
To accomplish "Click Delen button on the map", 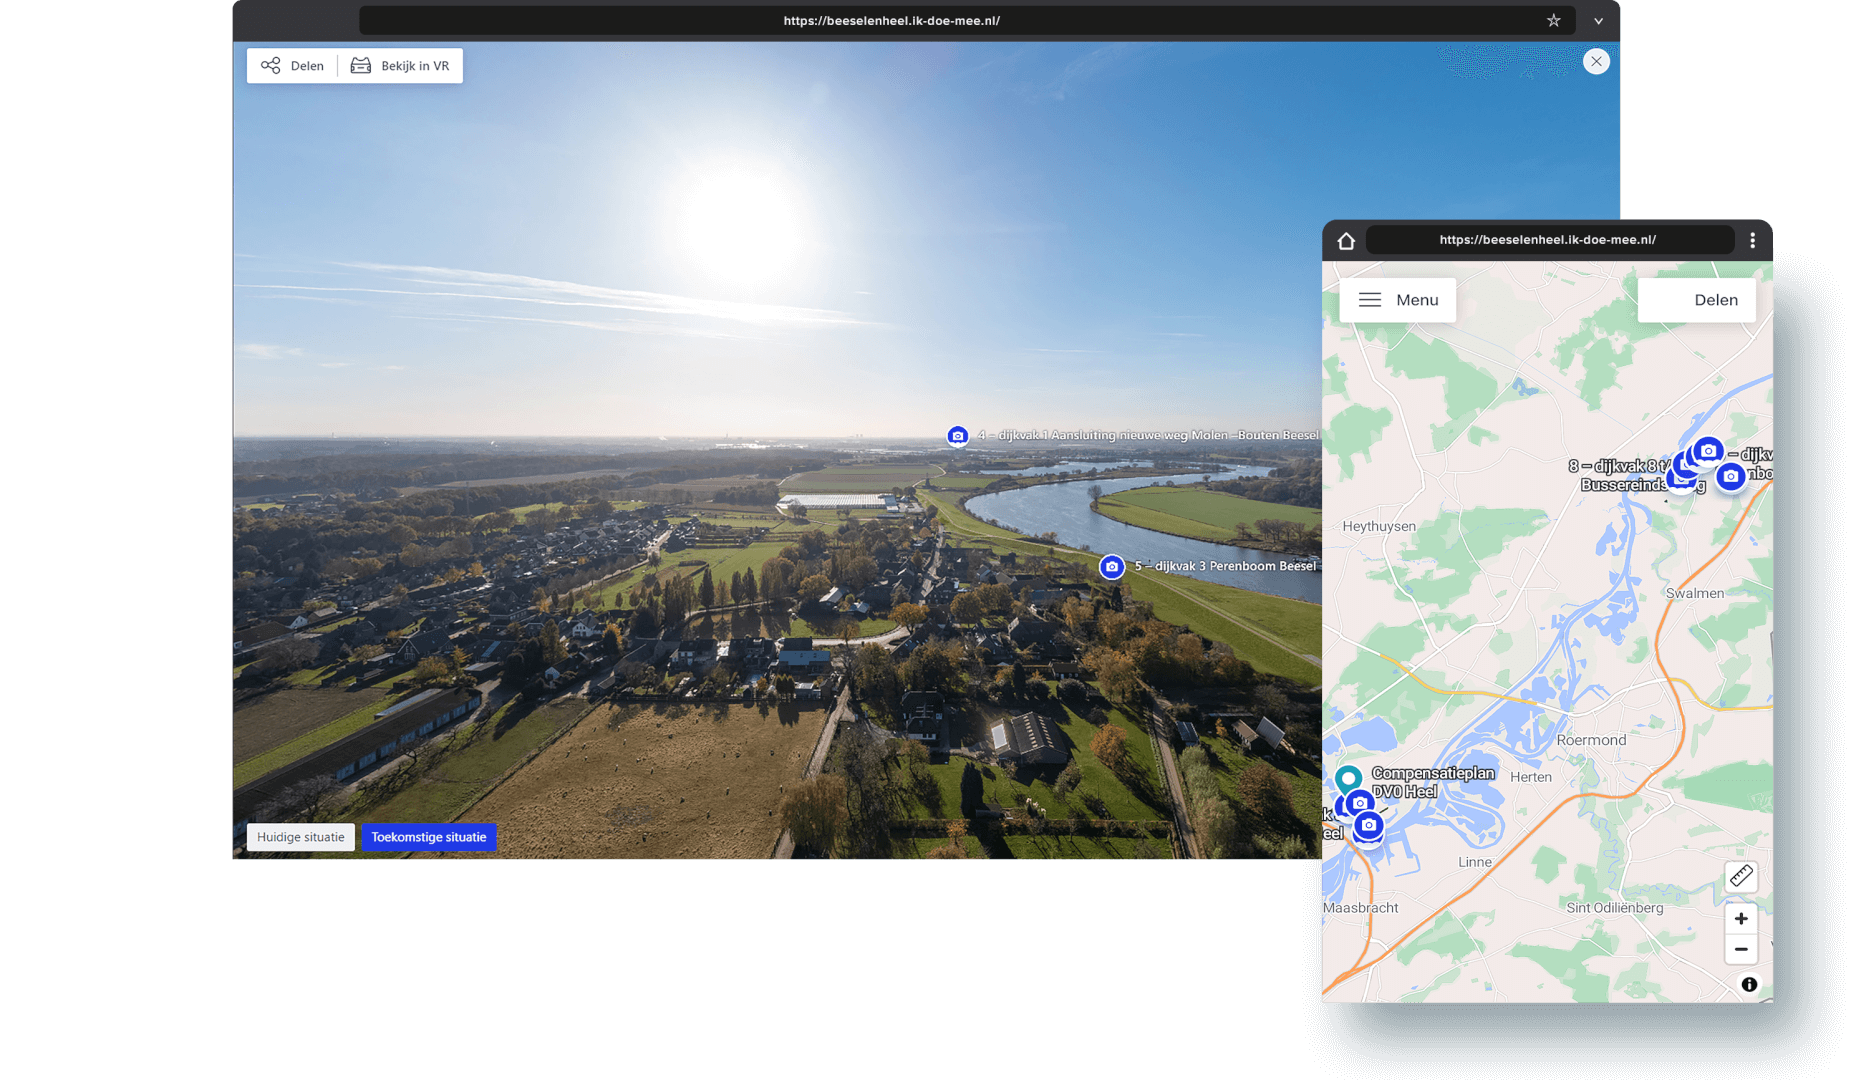I will point(1697,300).
